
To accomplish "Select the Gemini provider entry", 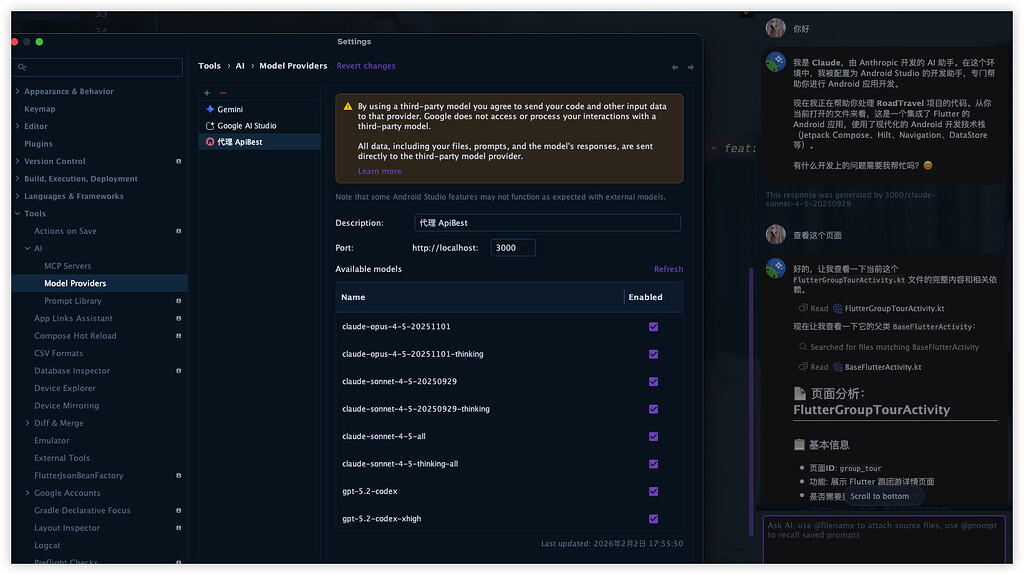I will click(259, 109).
